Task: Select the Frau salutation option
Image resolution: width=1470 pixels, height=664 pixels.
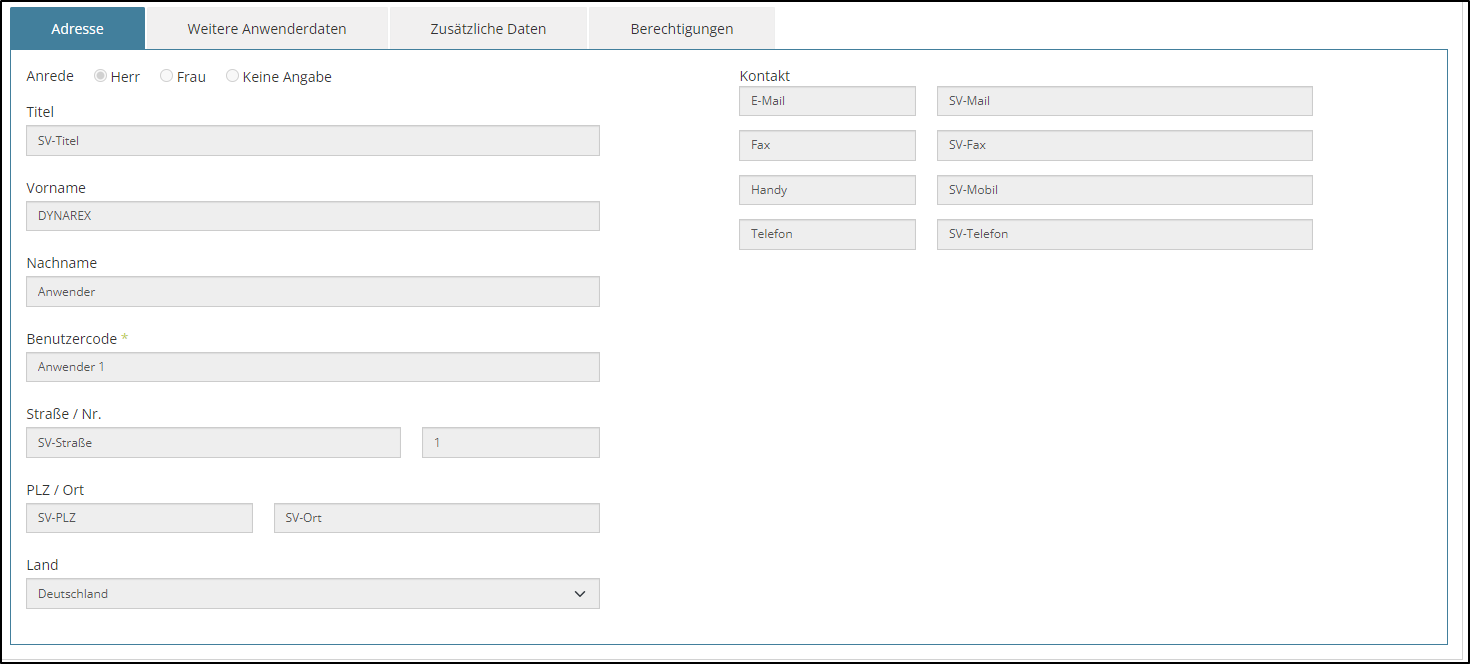Action: [167, 76]
